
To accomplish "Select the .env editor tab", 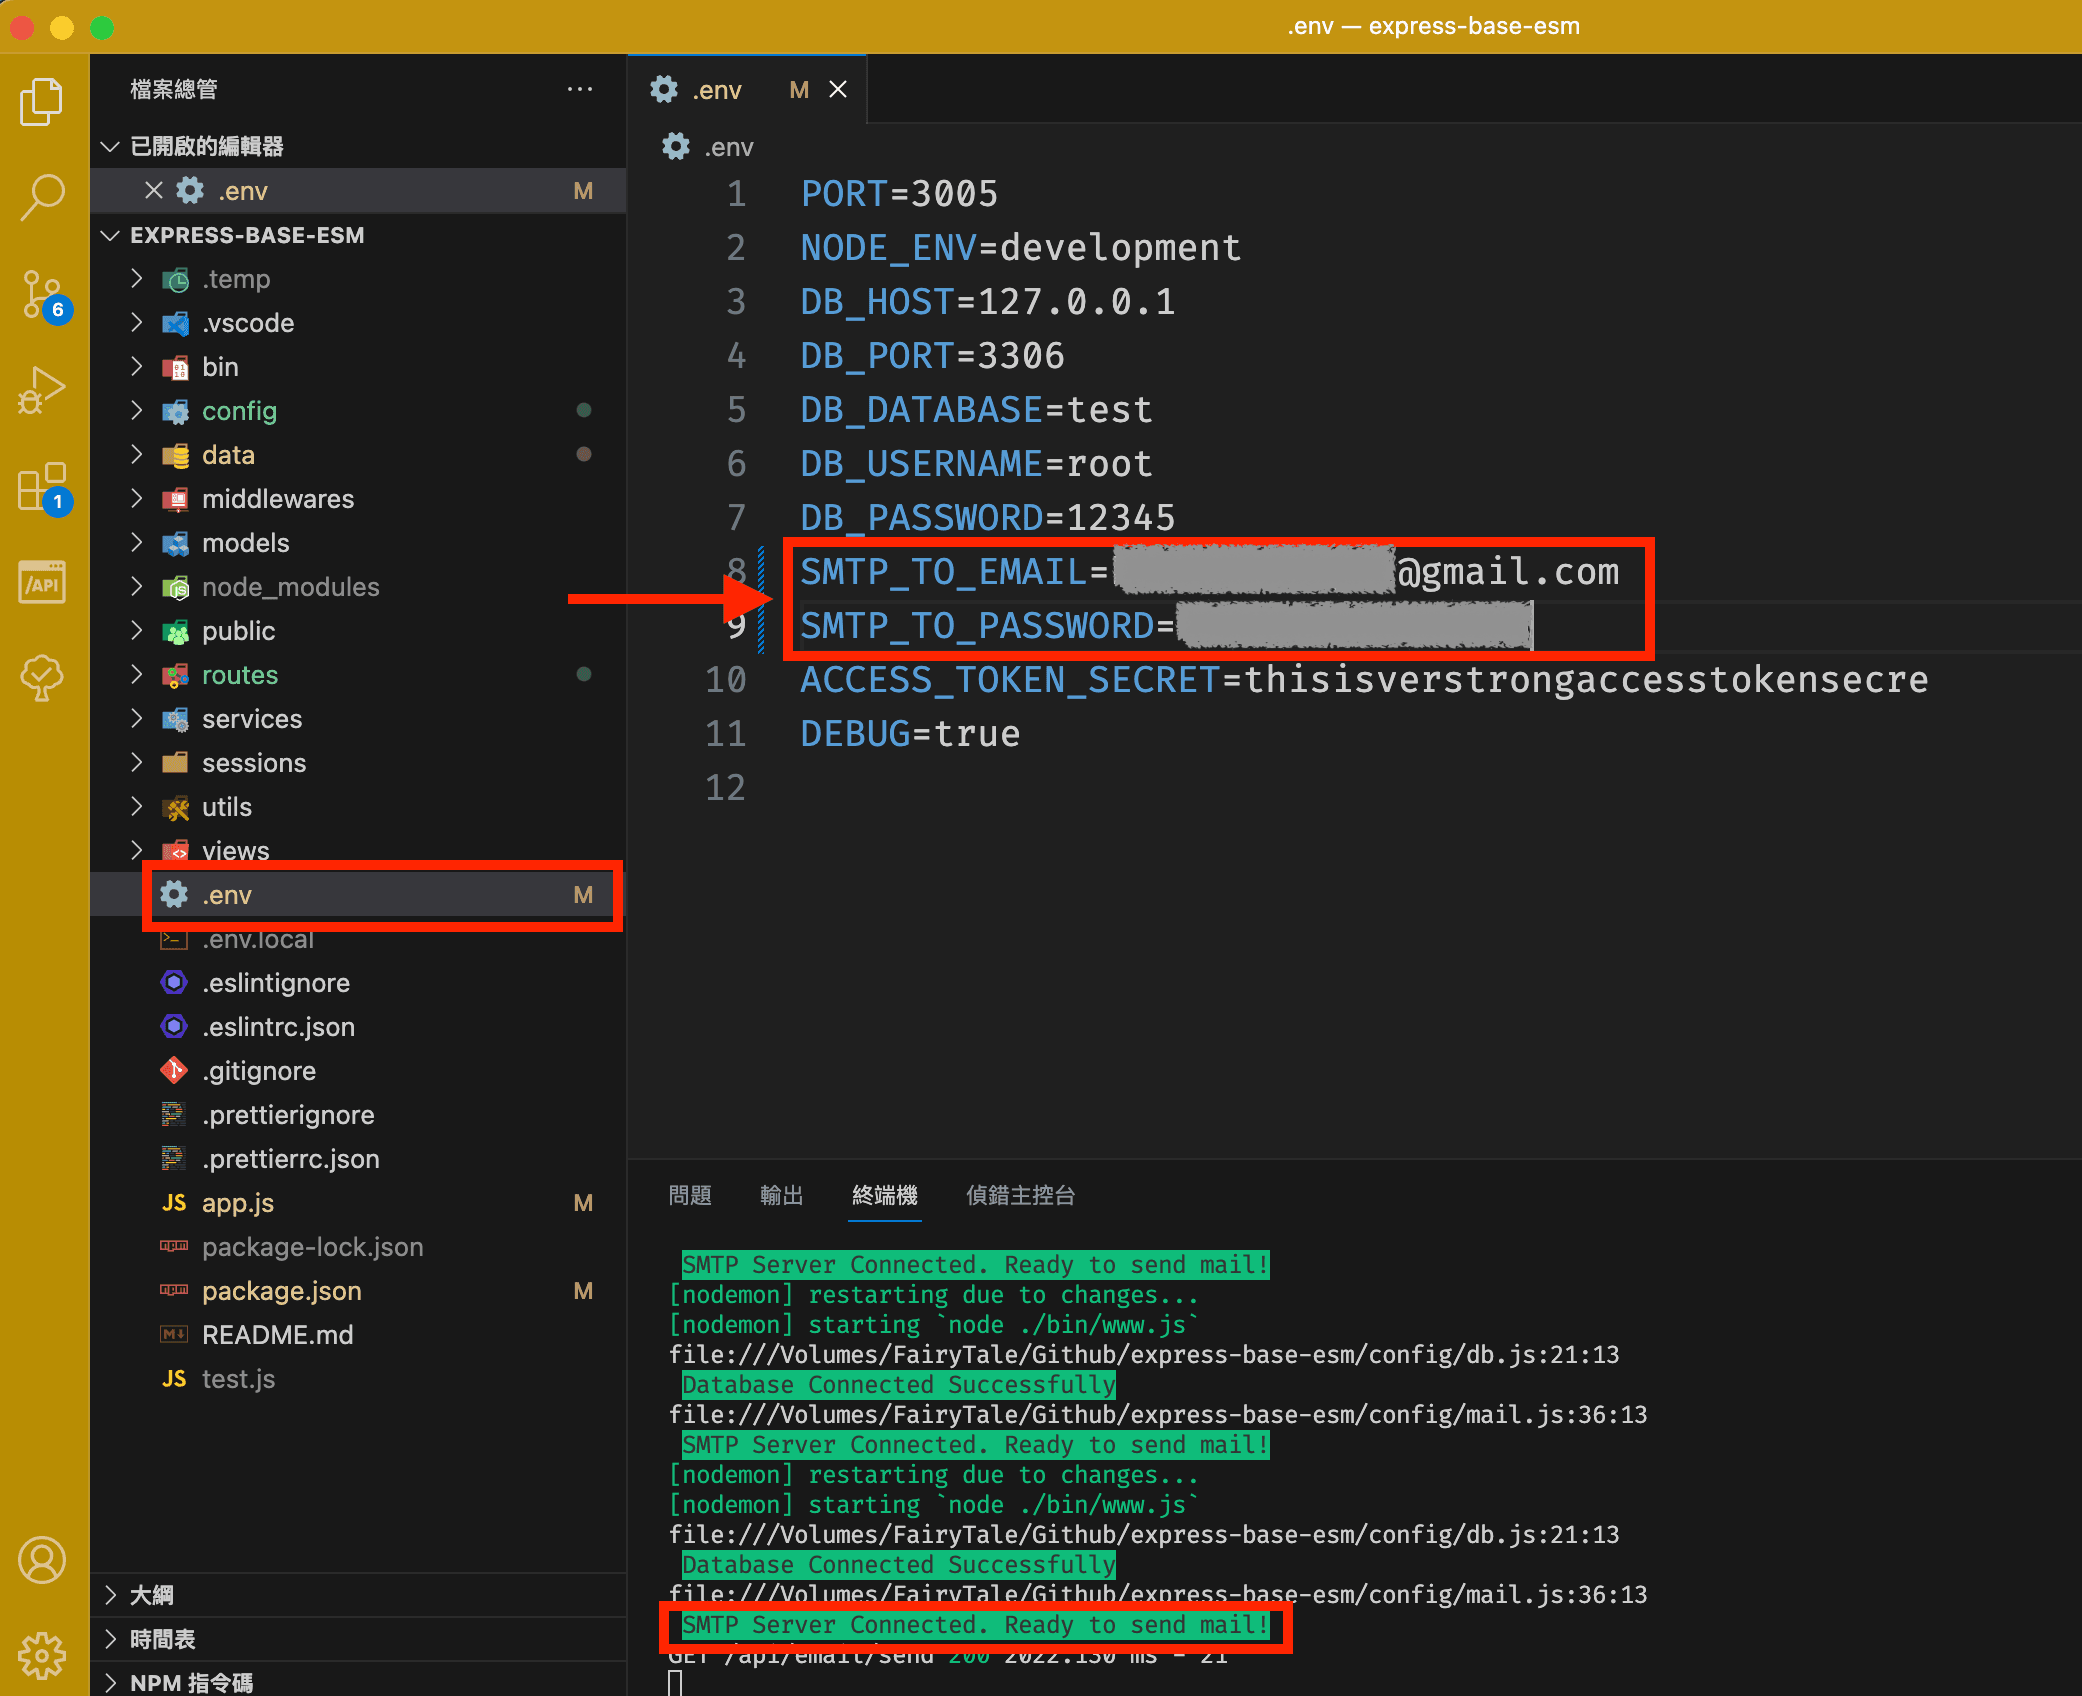I will 746,90.
